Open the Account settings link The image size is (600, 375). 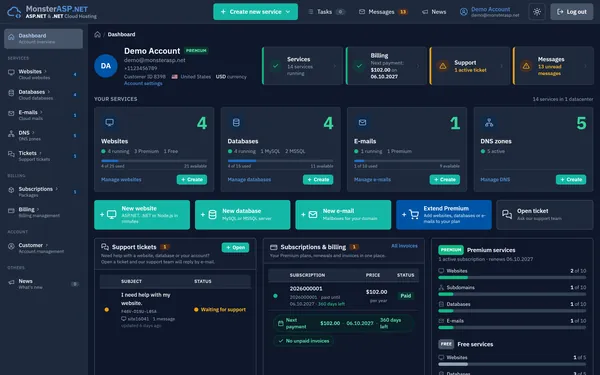[143, 83]
